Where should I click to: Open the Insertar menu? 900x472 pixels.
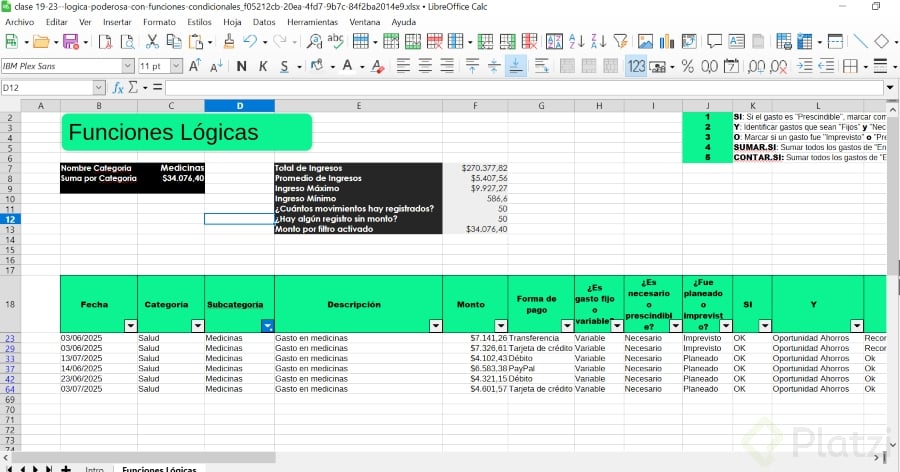pyautogui.click(x=117, y=22)
